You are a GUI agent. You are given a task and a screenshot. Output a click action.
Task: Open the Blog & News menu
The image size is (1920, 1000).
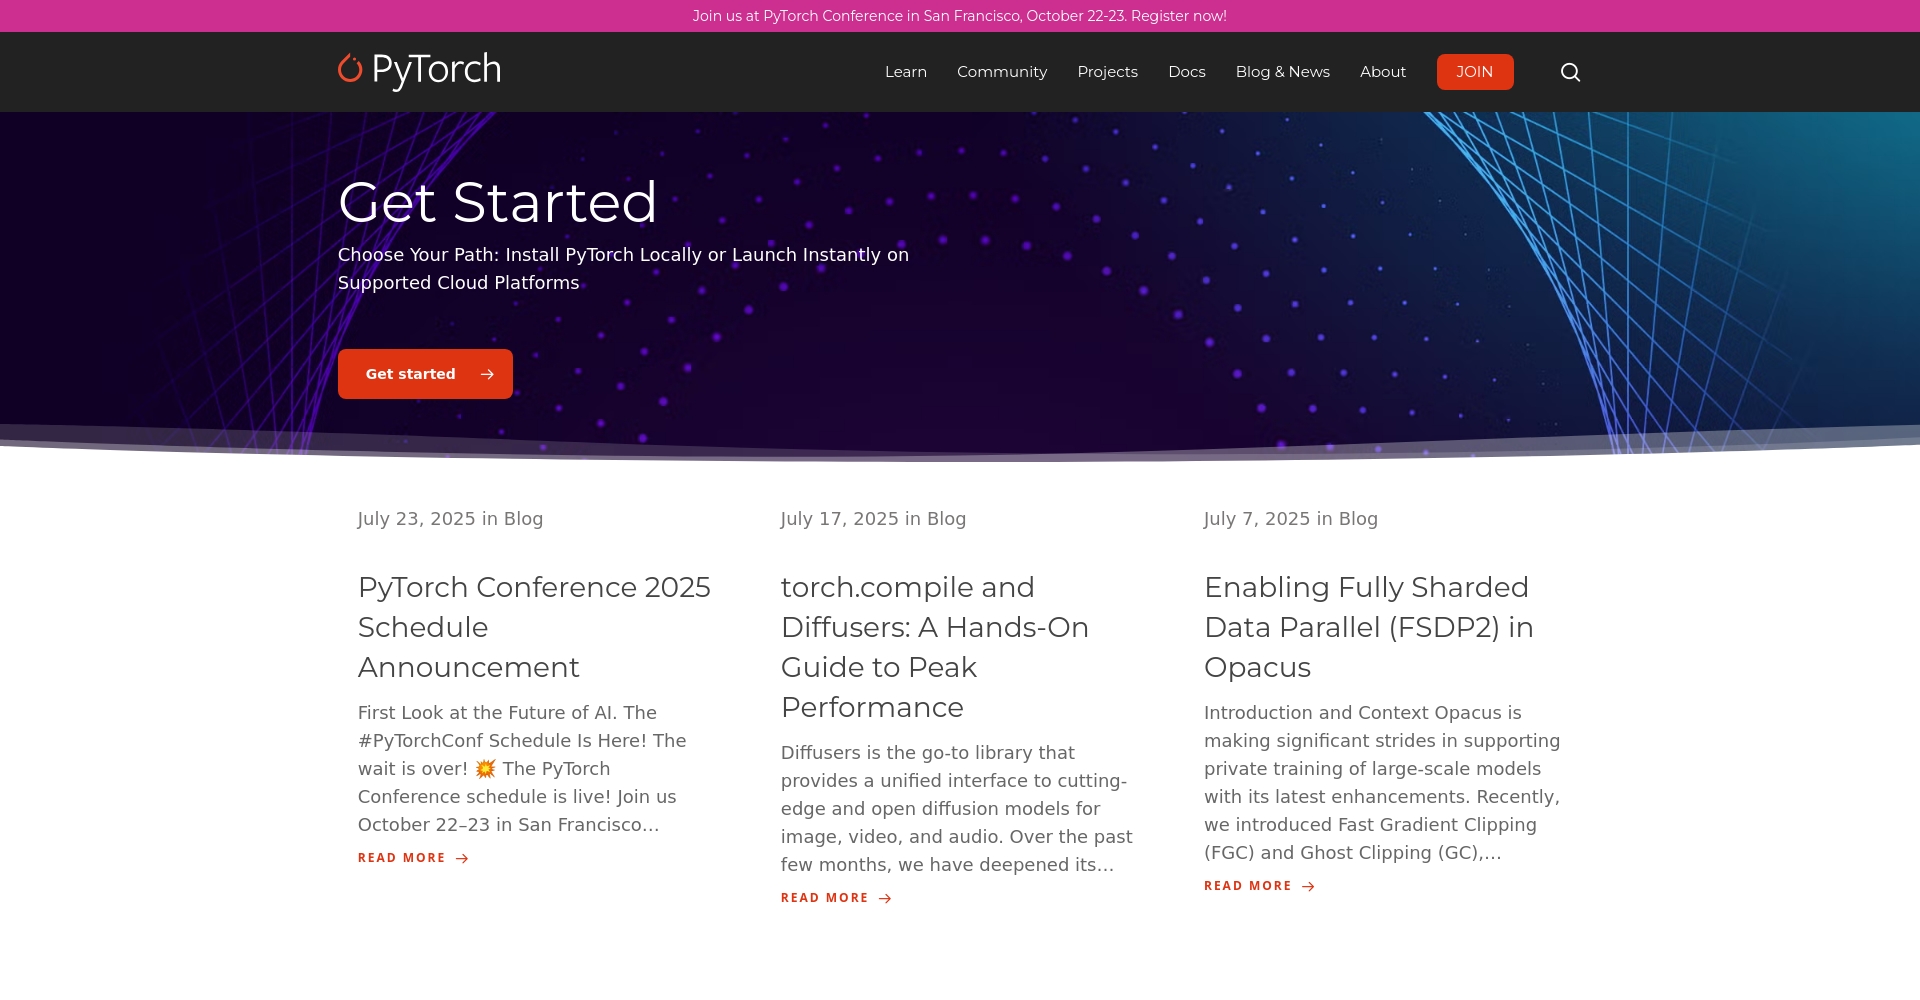1283,72
